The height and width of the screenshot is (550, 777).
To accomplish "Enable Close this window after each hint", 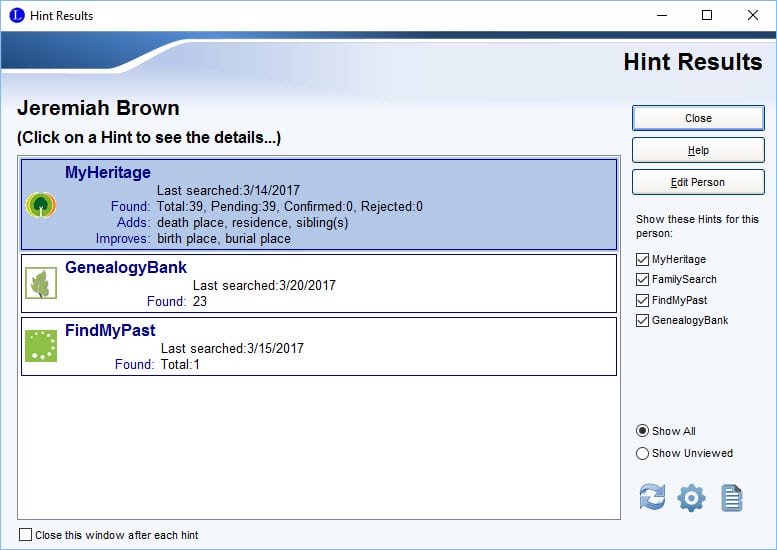I will [25, 535].
